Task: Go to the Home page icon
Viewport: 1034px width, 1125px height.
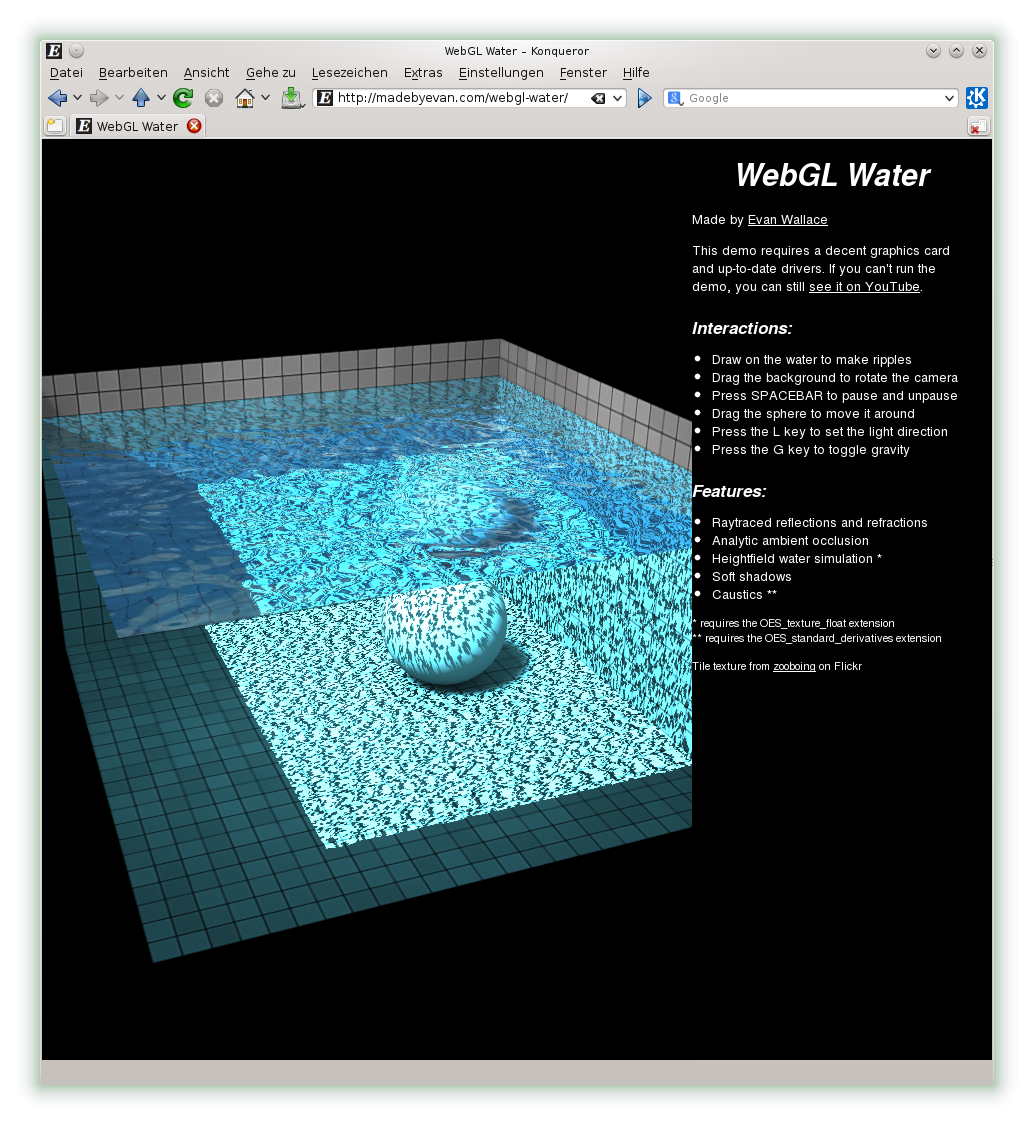Action: click(244, 98)
